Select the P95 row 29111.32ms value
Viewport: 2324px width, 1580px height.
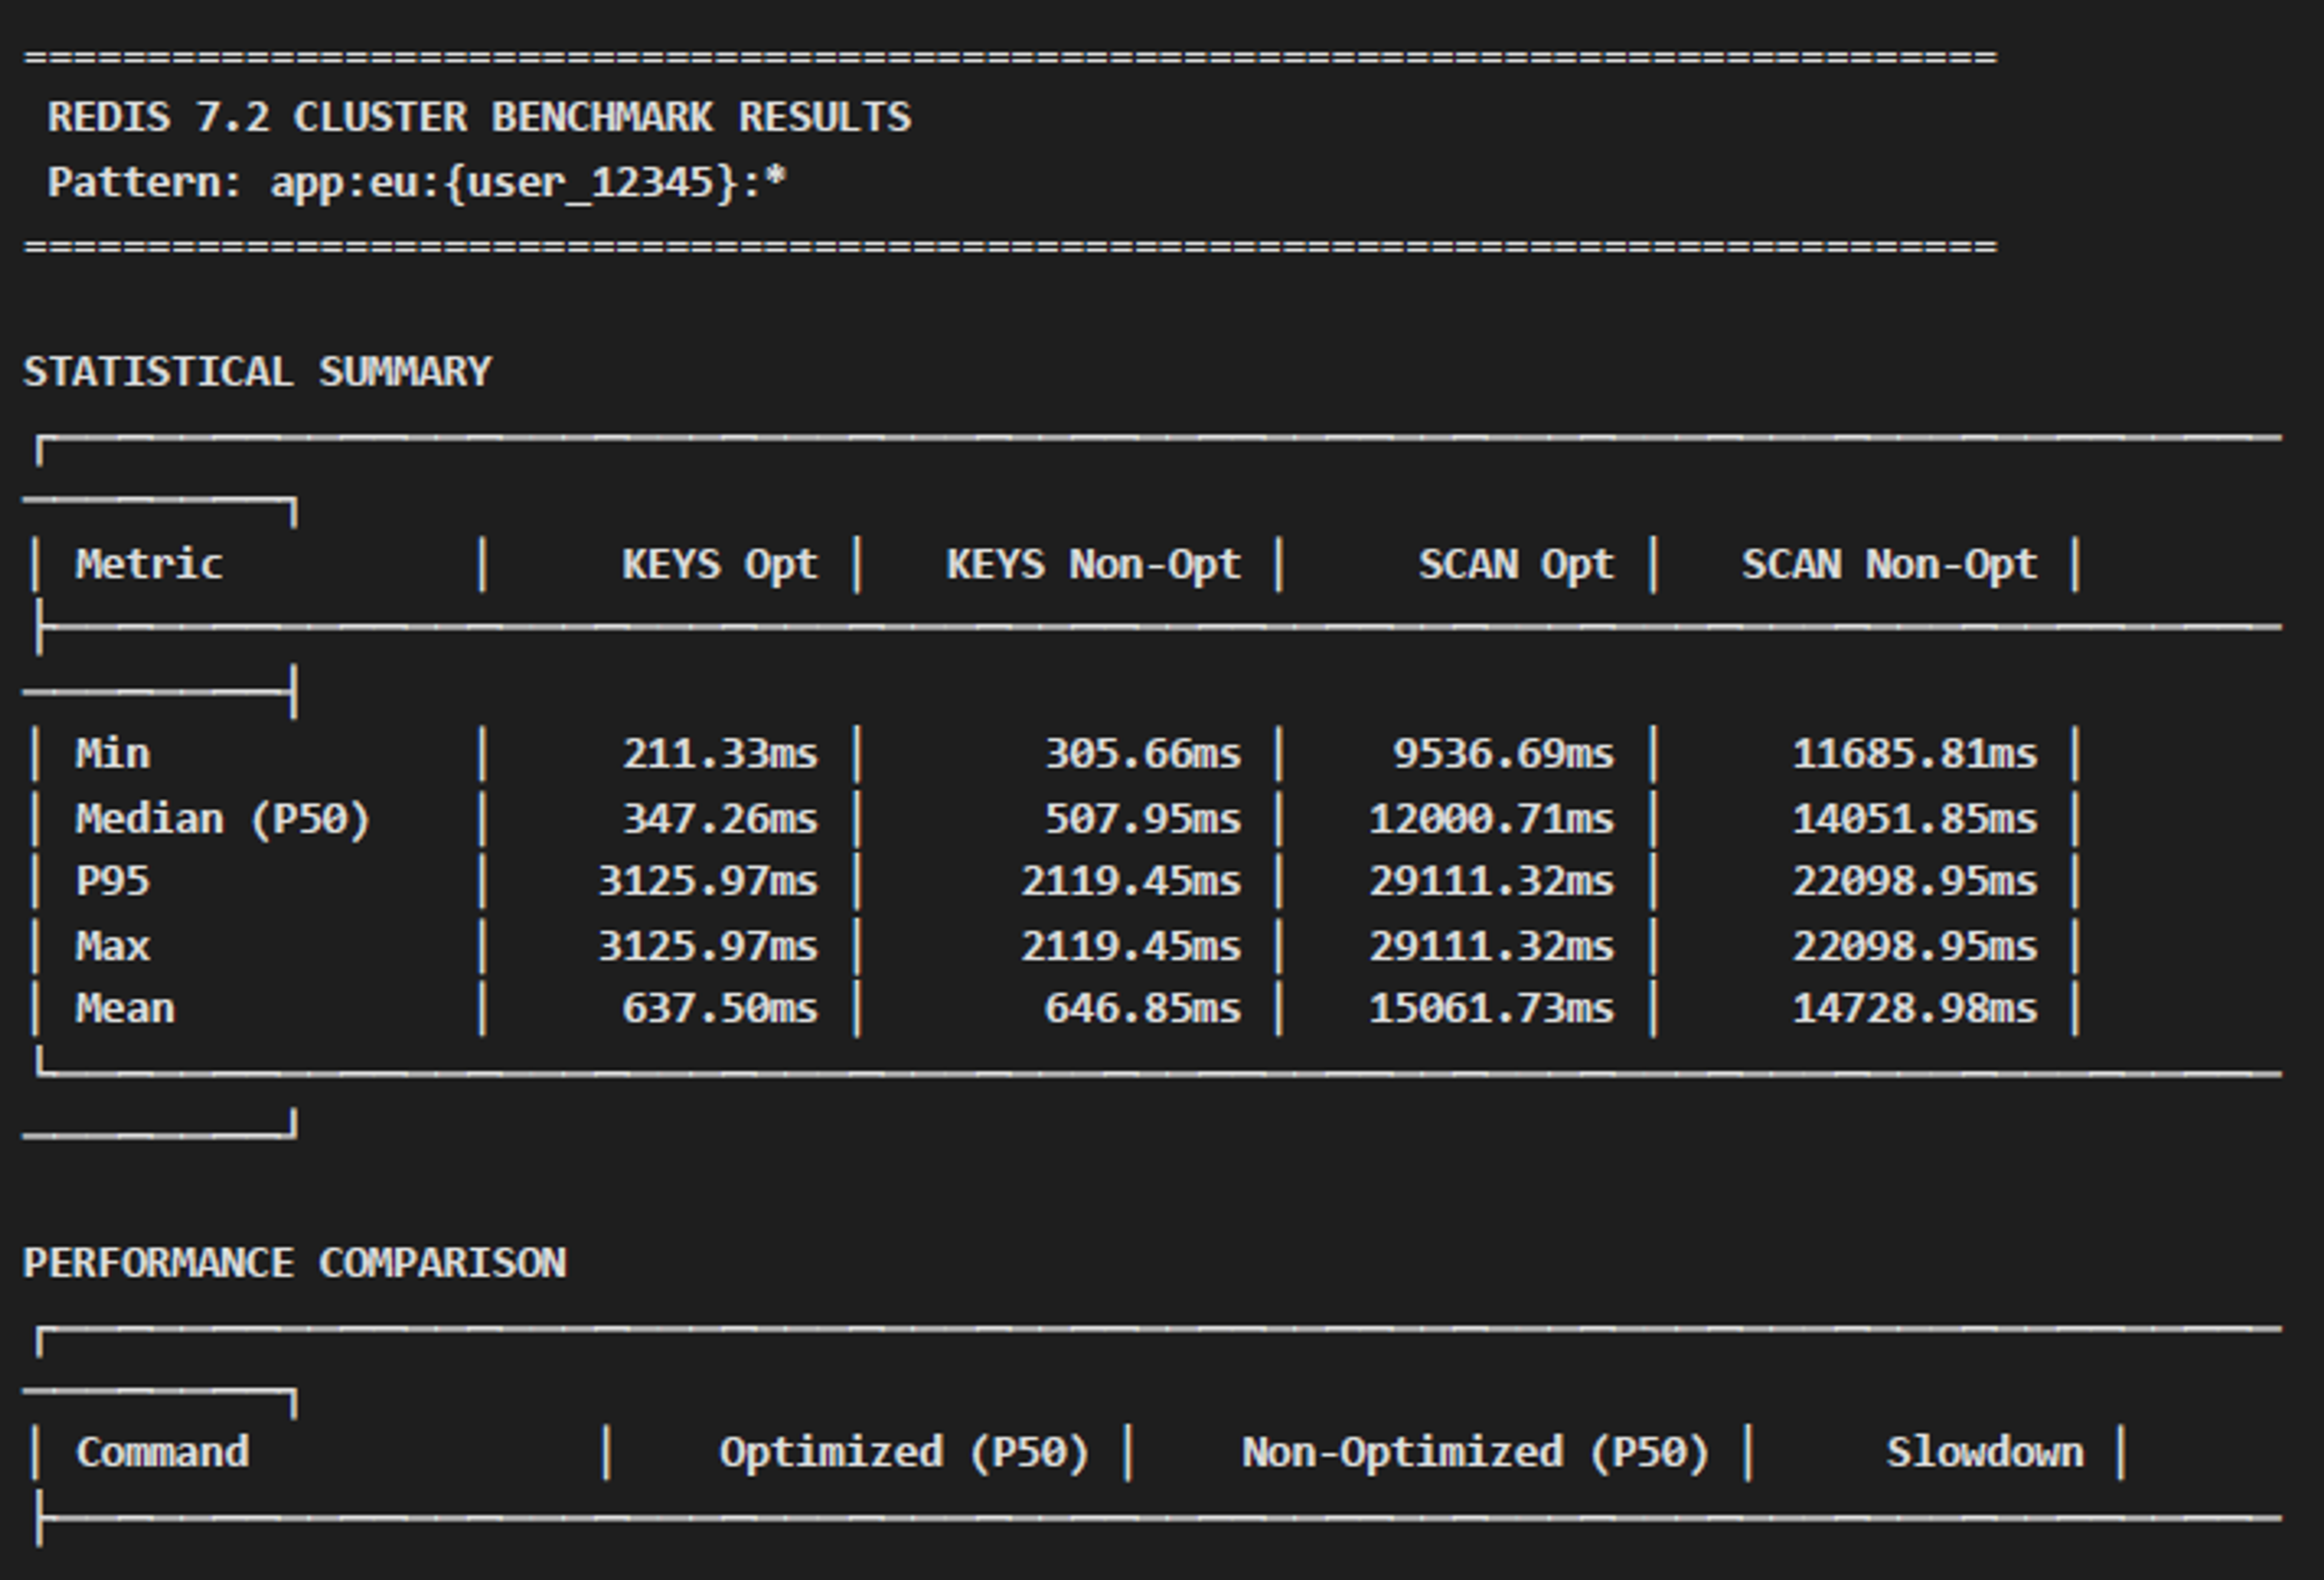(1491, 882)
